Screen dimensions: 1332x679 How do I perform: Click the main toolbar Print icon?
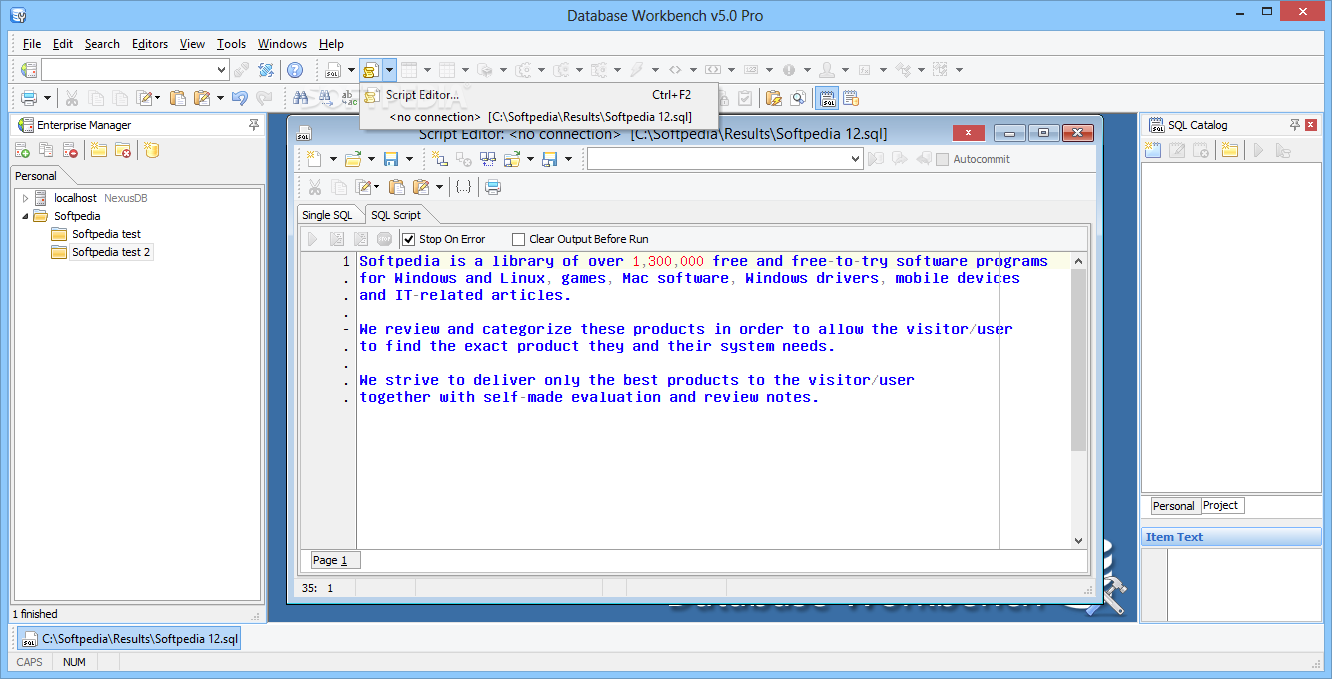tap(29, 98)
